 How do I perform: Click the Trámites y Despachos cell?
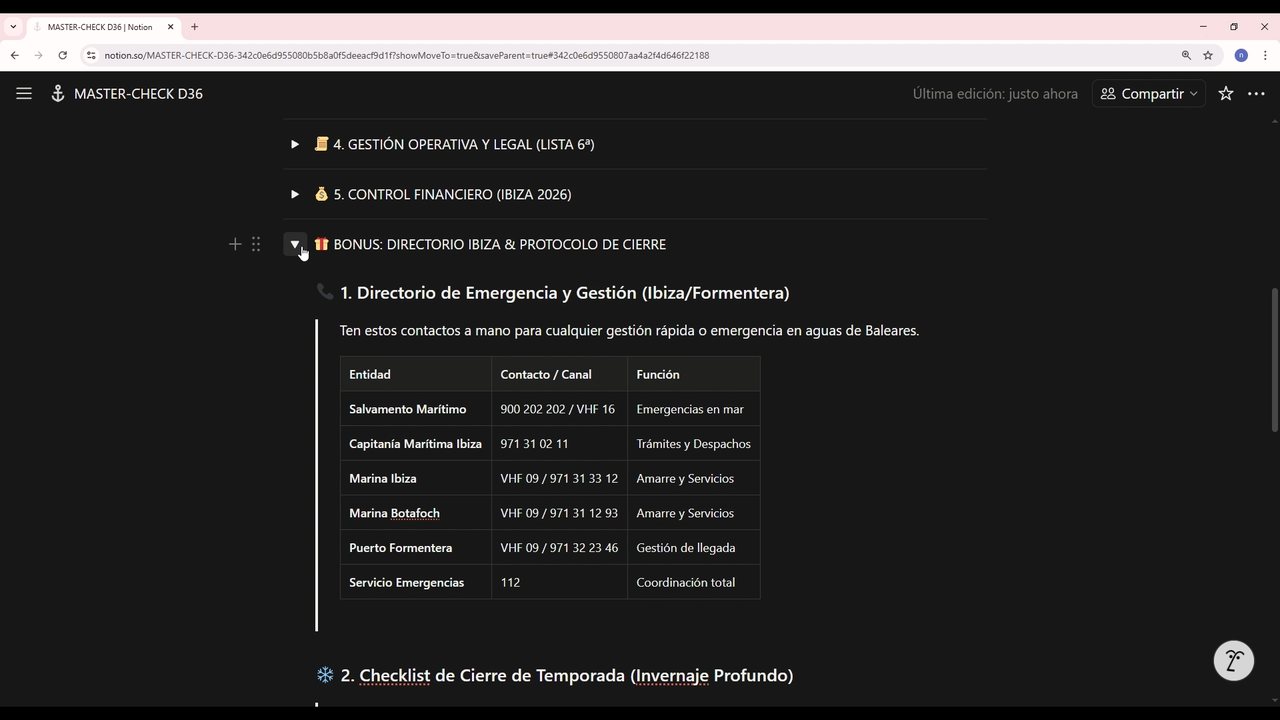(x=694, y=443)
